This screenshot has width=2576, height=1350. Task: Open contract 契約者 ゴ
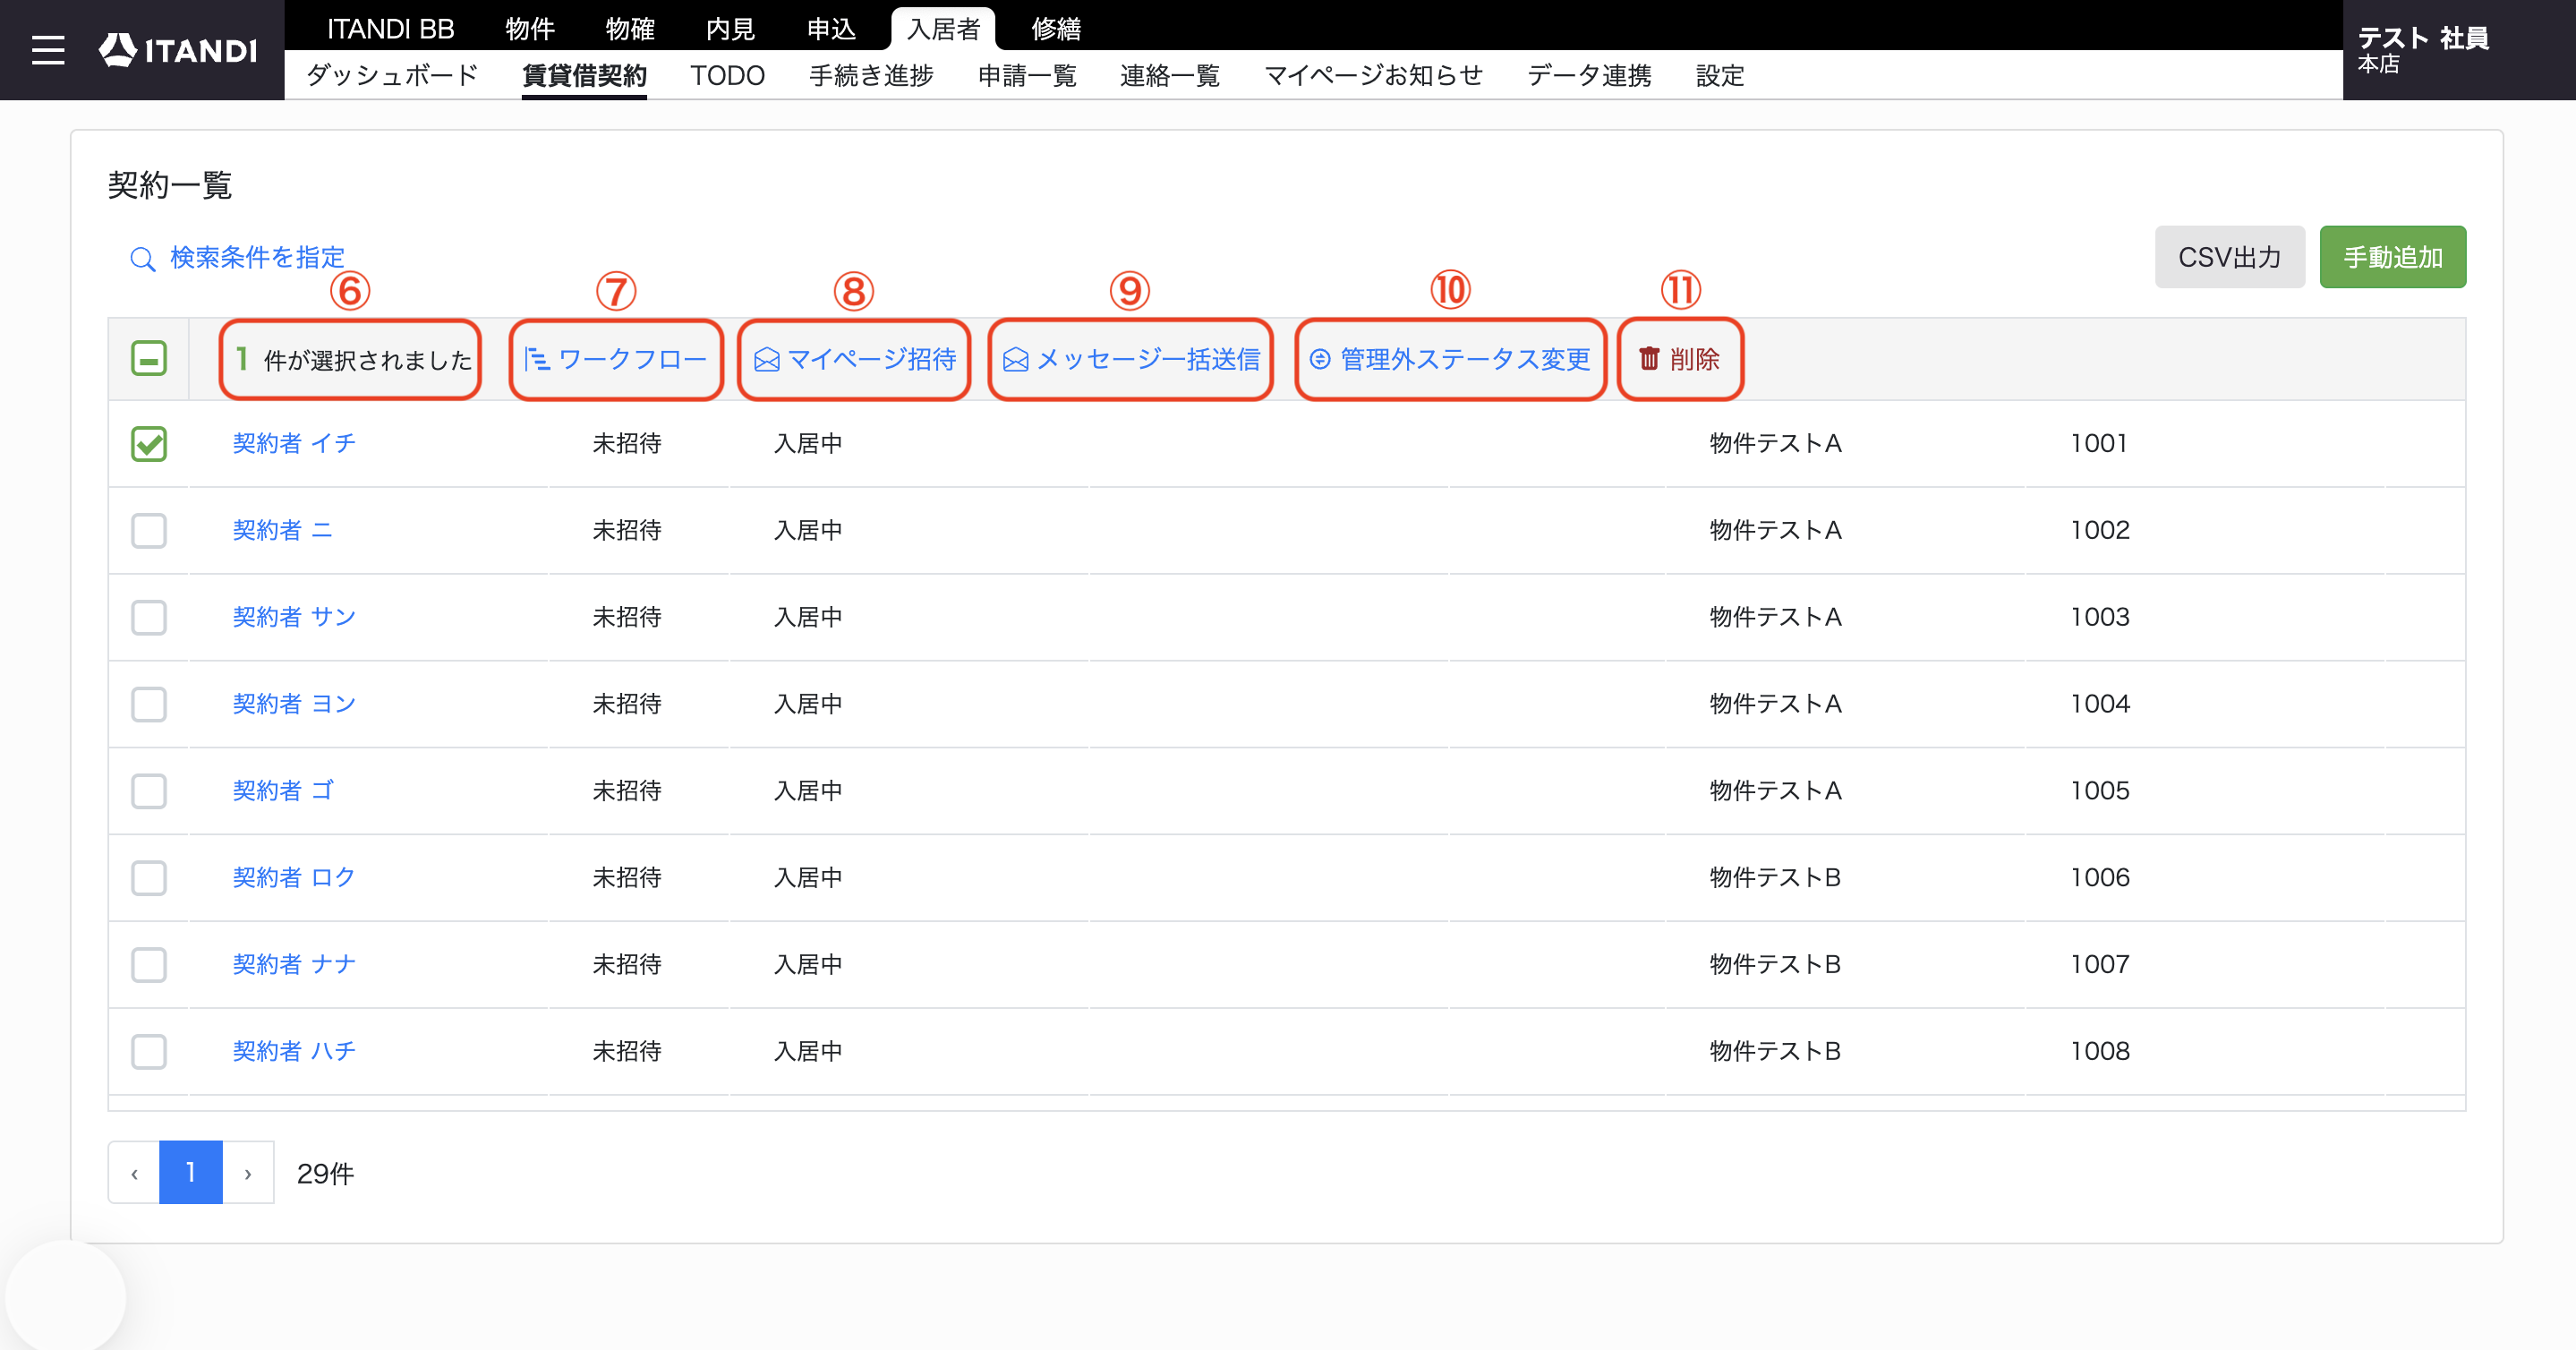point(282,791)
